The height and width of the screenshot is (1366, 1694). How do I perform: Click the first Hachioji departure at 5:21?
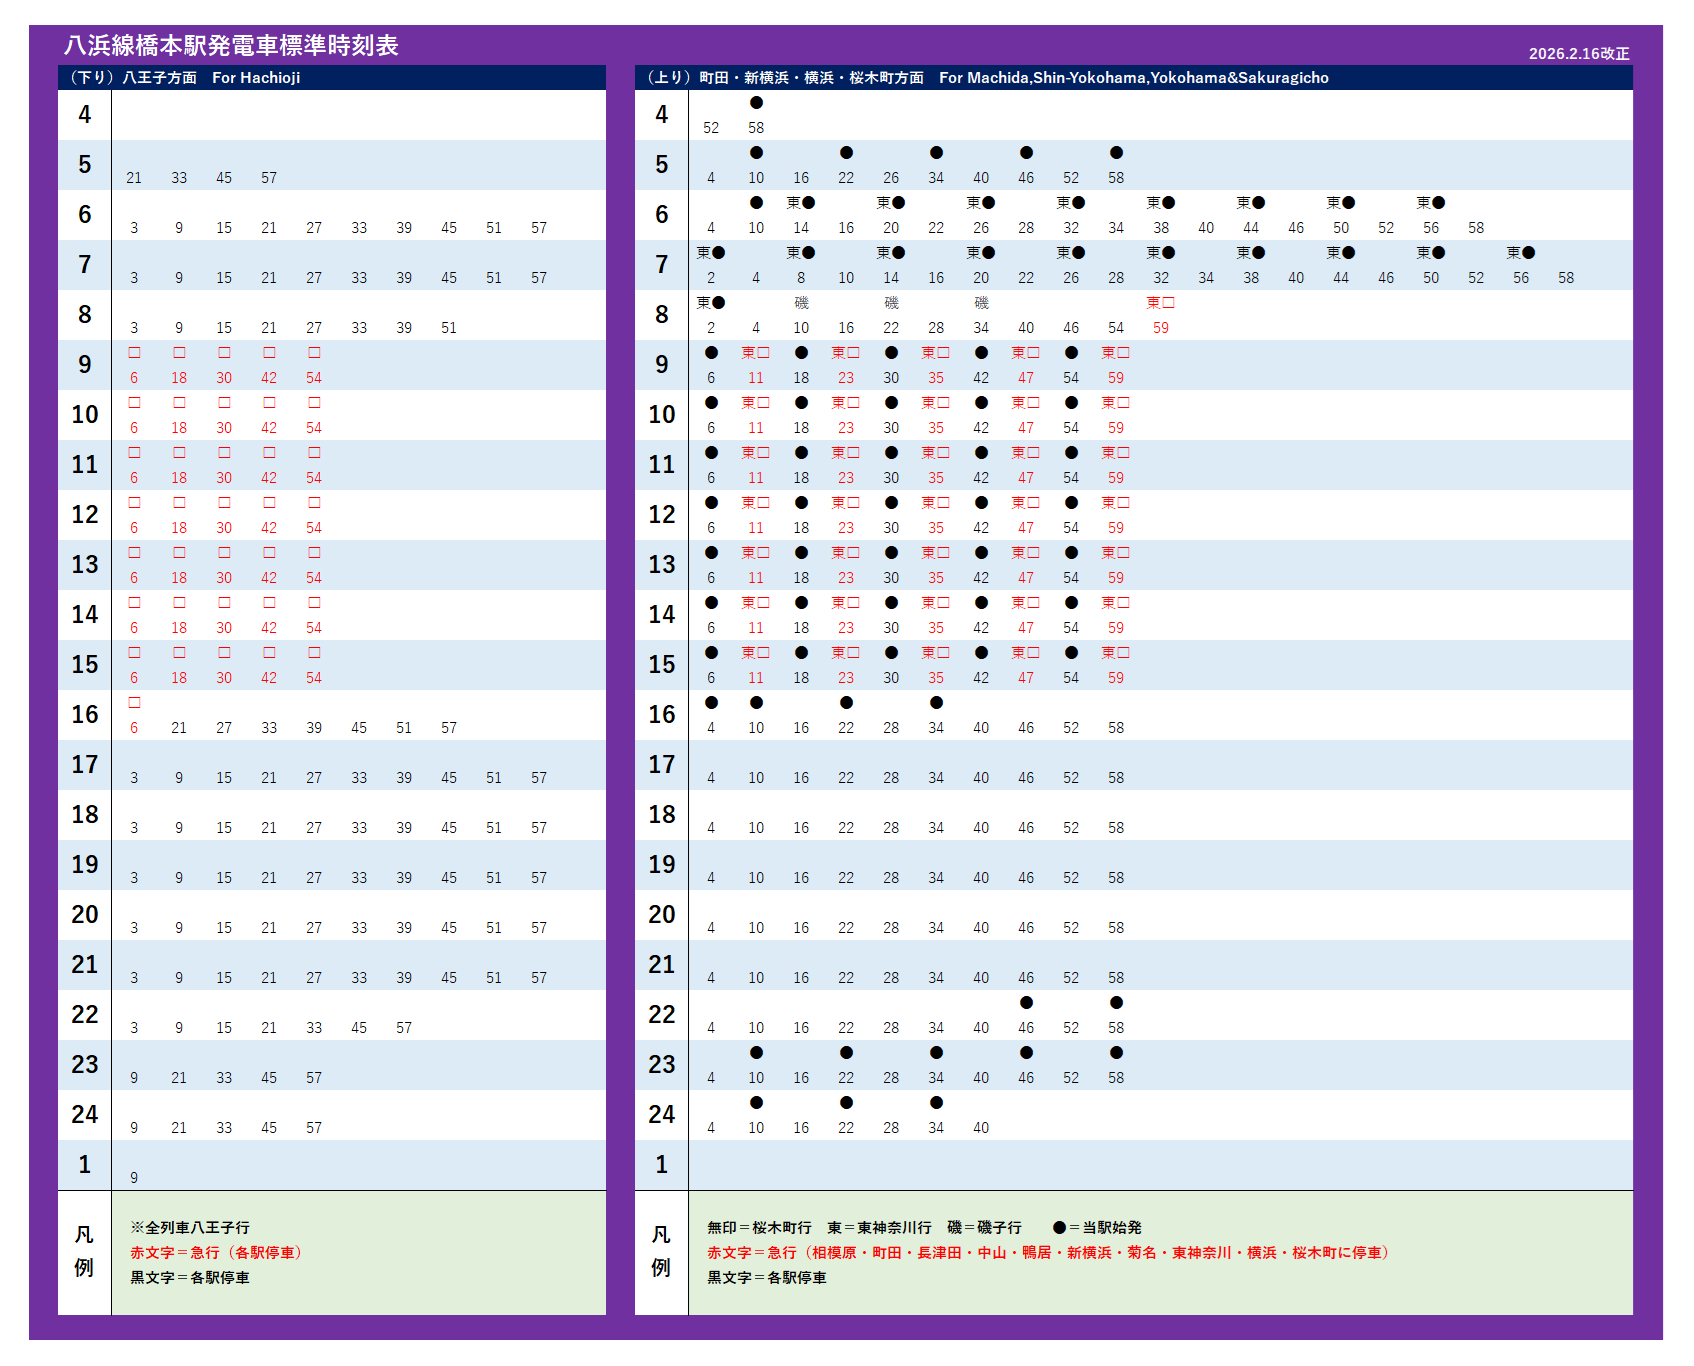tap(134, 178)
